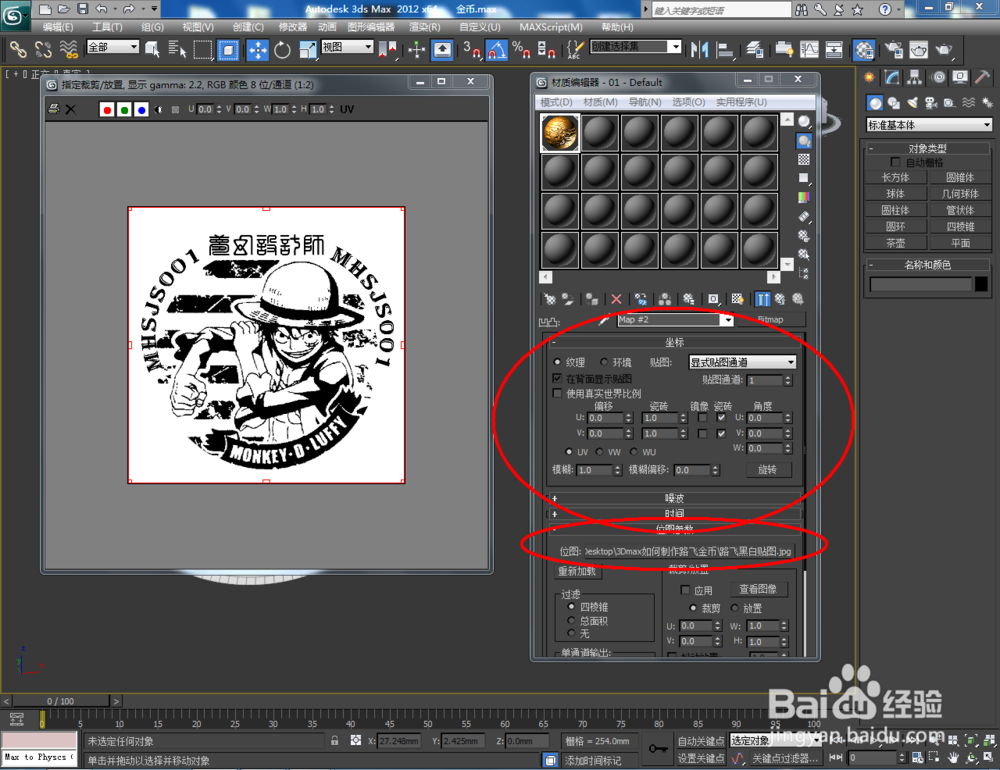
Task: Open the 渲染(R) menu
Action: coord(425,27)
